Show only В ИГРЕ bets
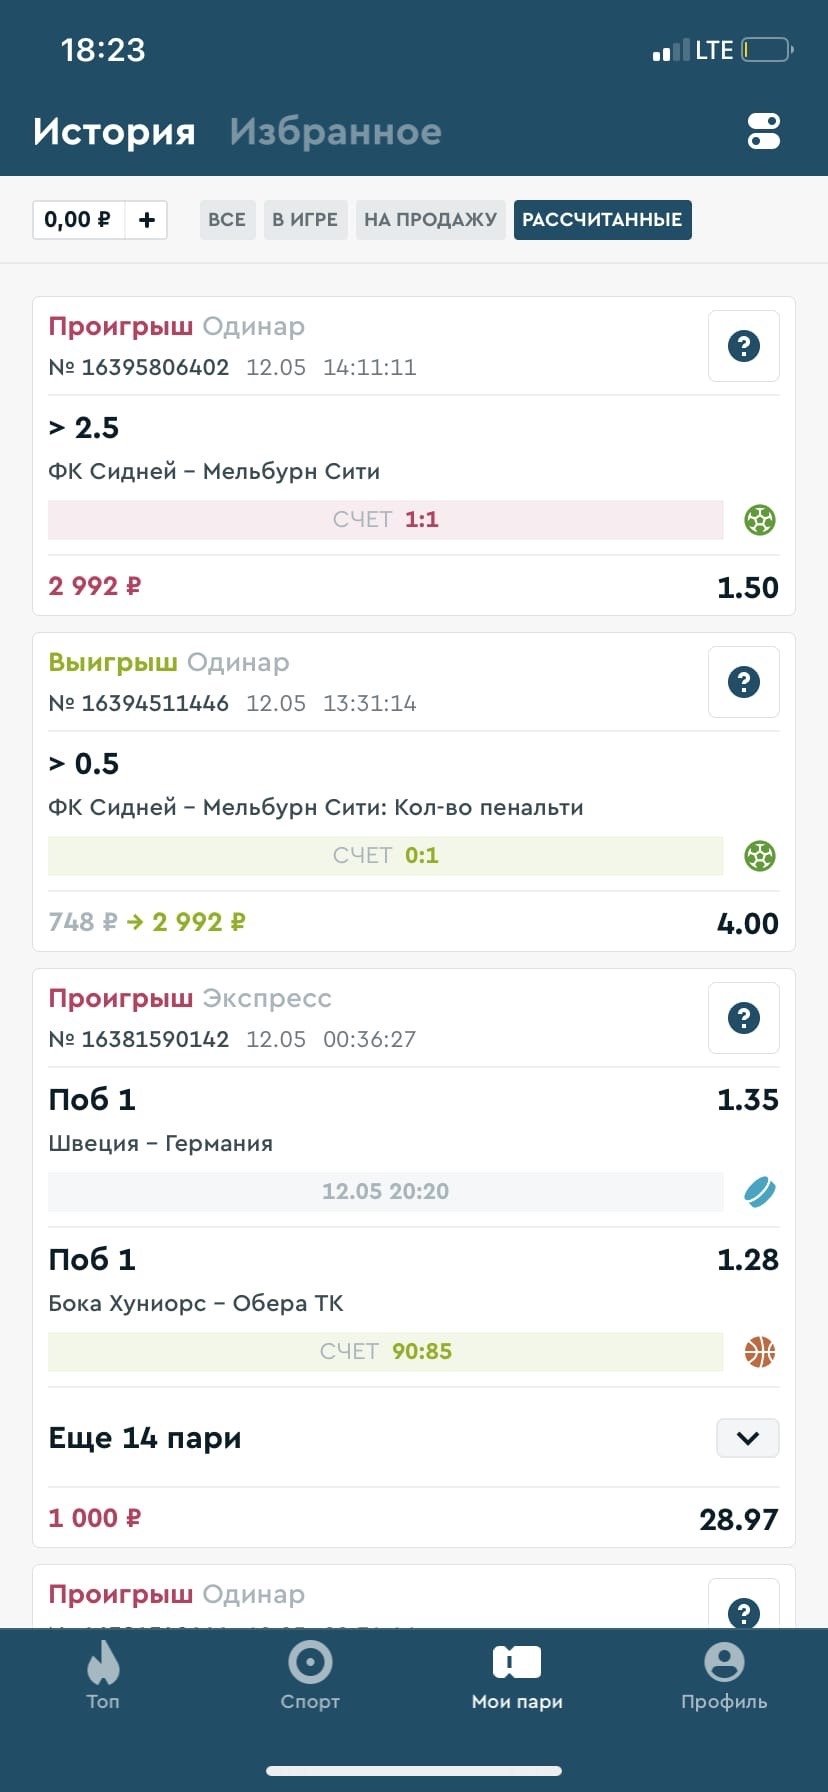 (x=305, y=220)
